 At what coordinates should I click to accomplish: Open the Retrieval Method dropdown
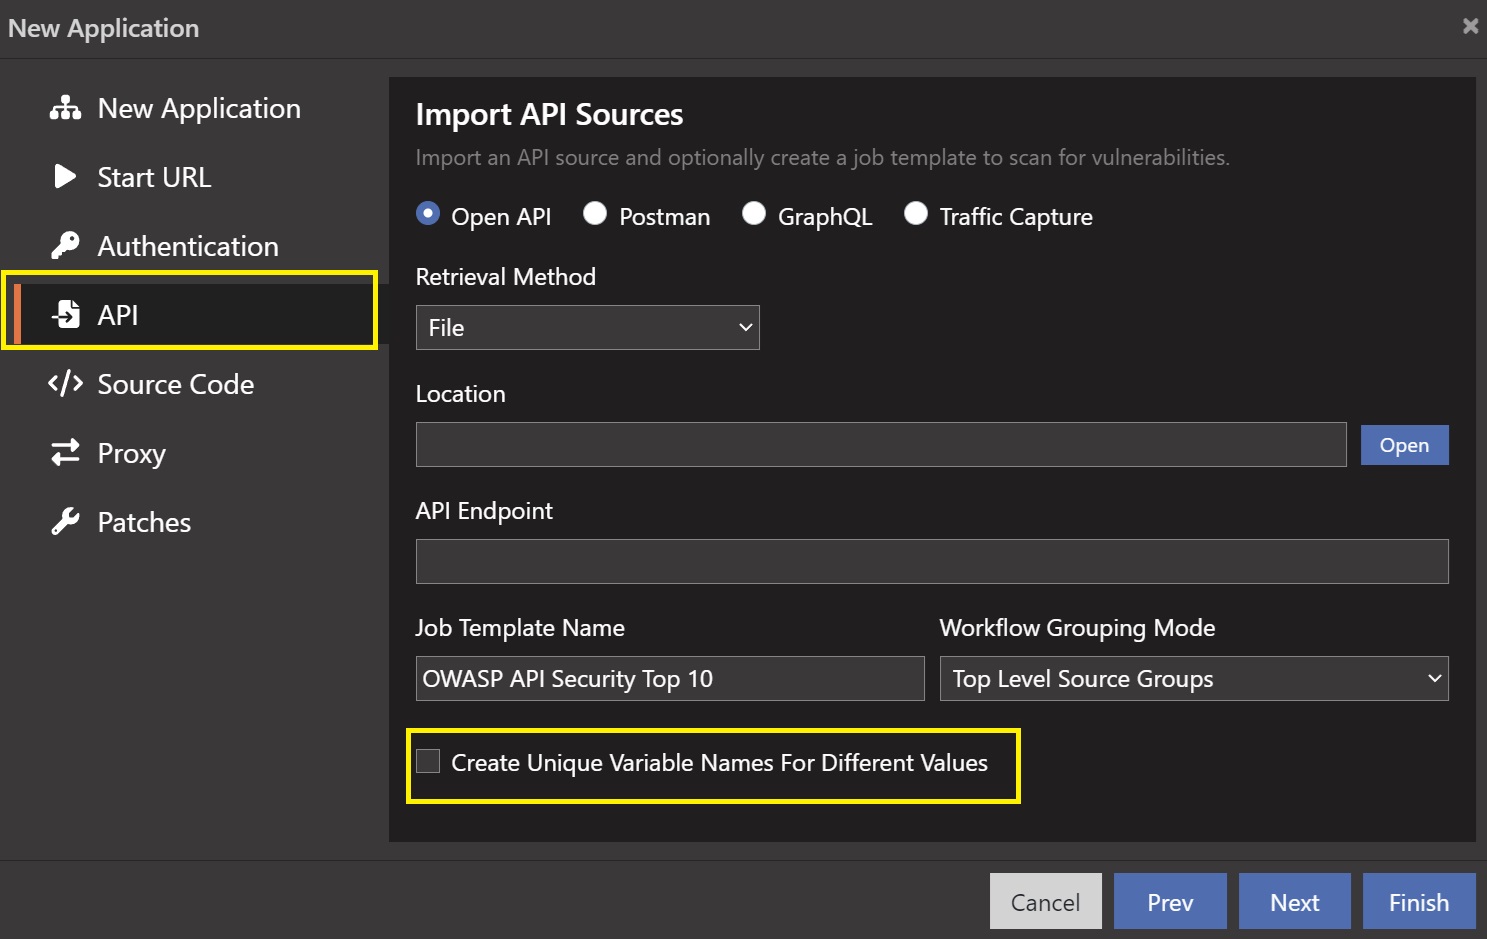[x=587, y=328]
